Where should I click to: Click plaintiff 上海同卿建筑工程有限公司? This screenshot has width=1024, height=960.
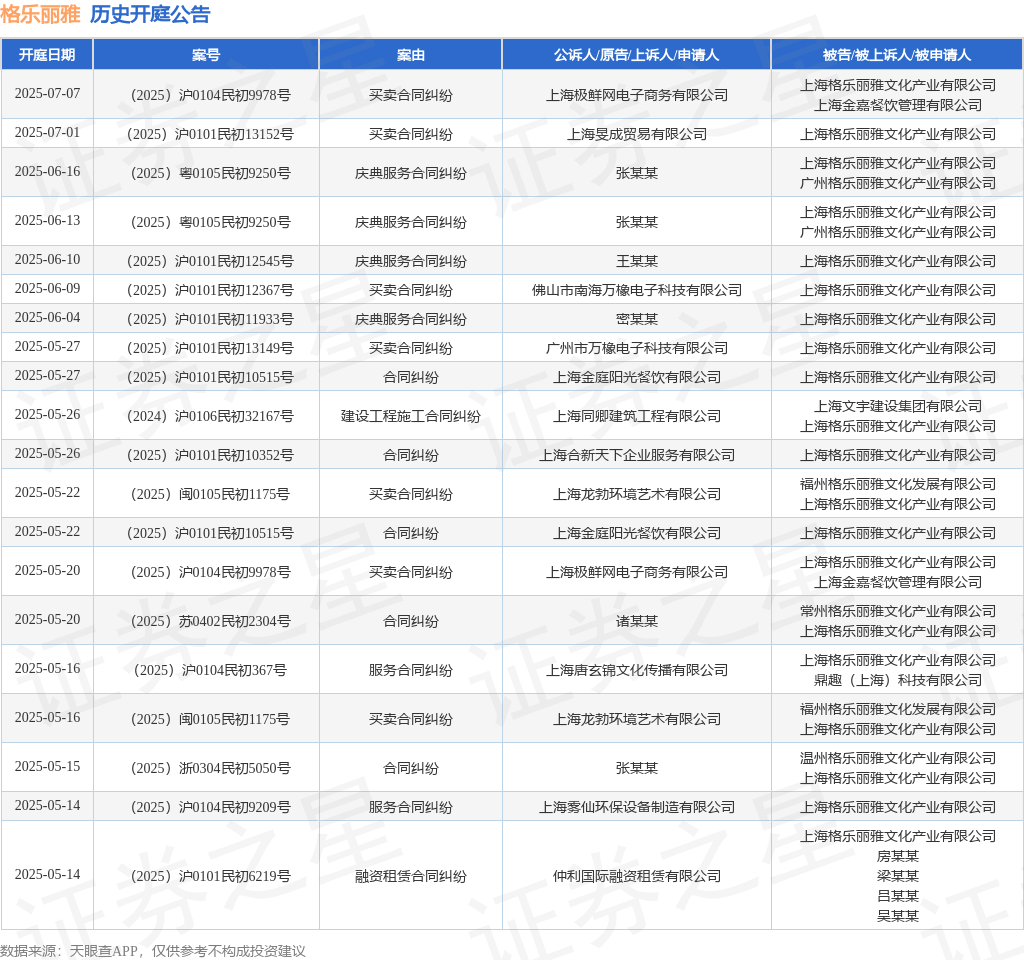coord(637,416)
